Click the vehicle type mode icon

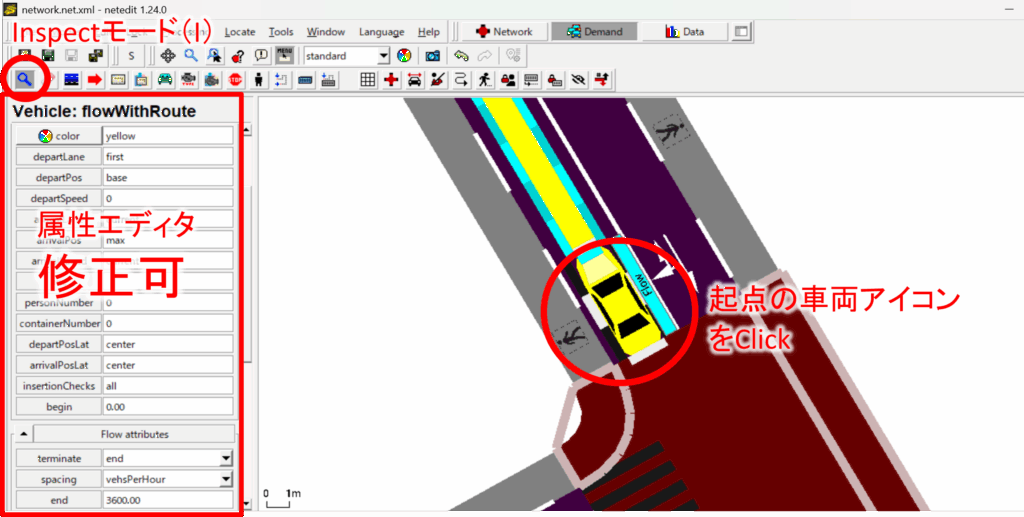(x=188, y=79)
